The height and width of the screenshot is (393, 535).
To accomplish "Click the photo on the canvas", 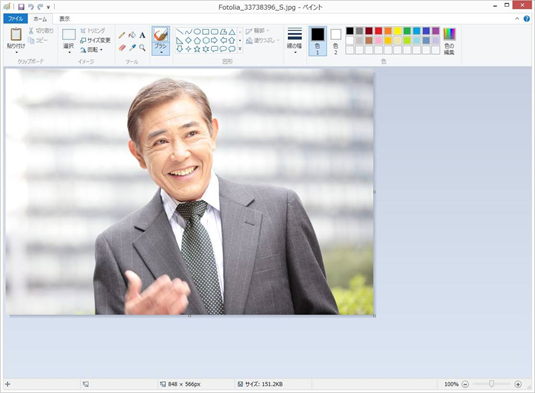I will click(x=190, y=192).
